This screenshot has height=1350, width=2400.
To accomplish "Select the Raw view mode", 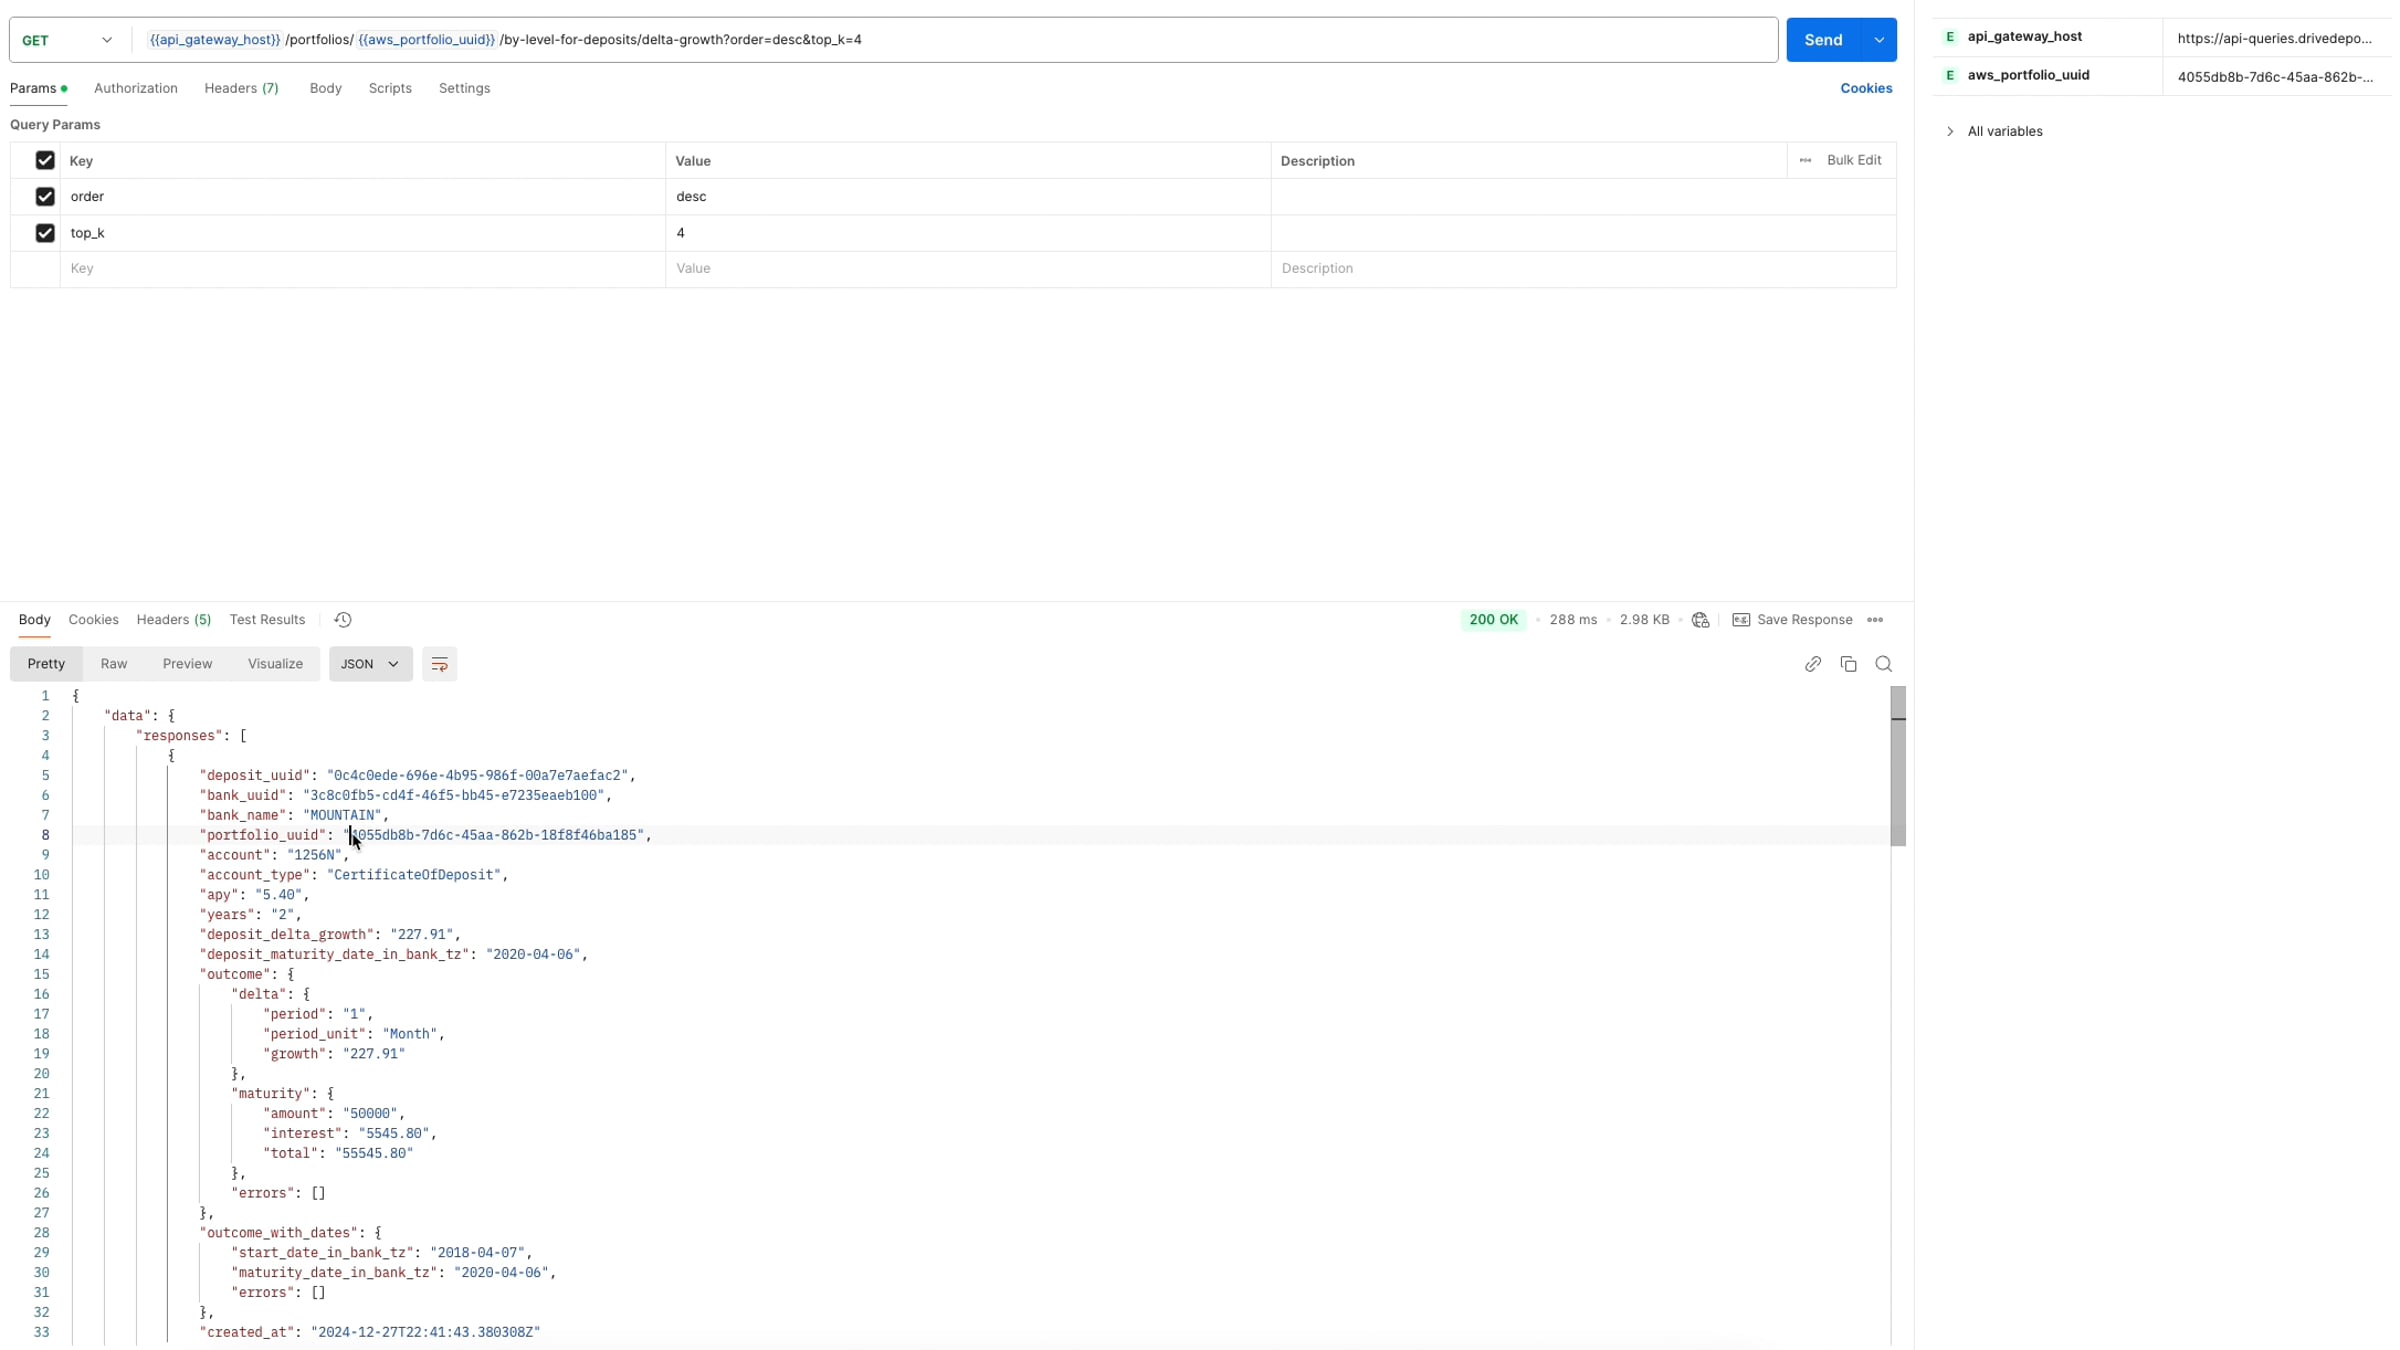I will 114,664.
